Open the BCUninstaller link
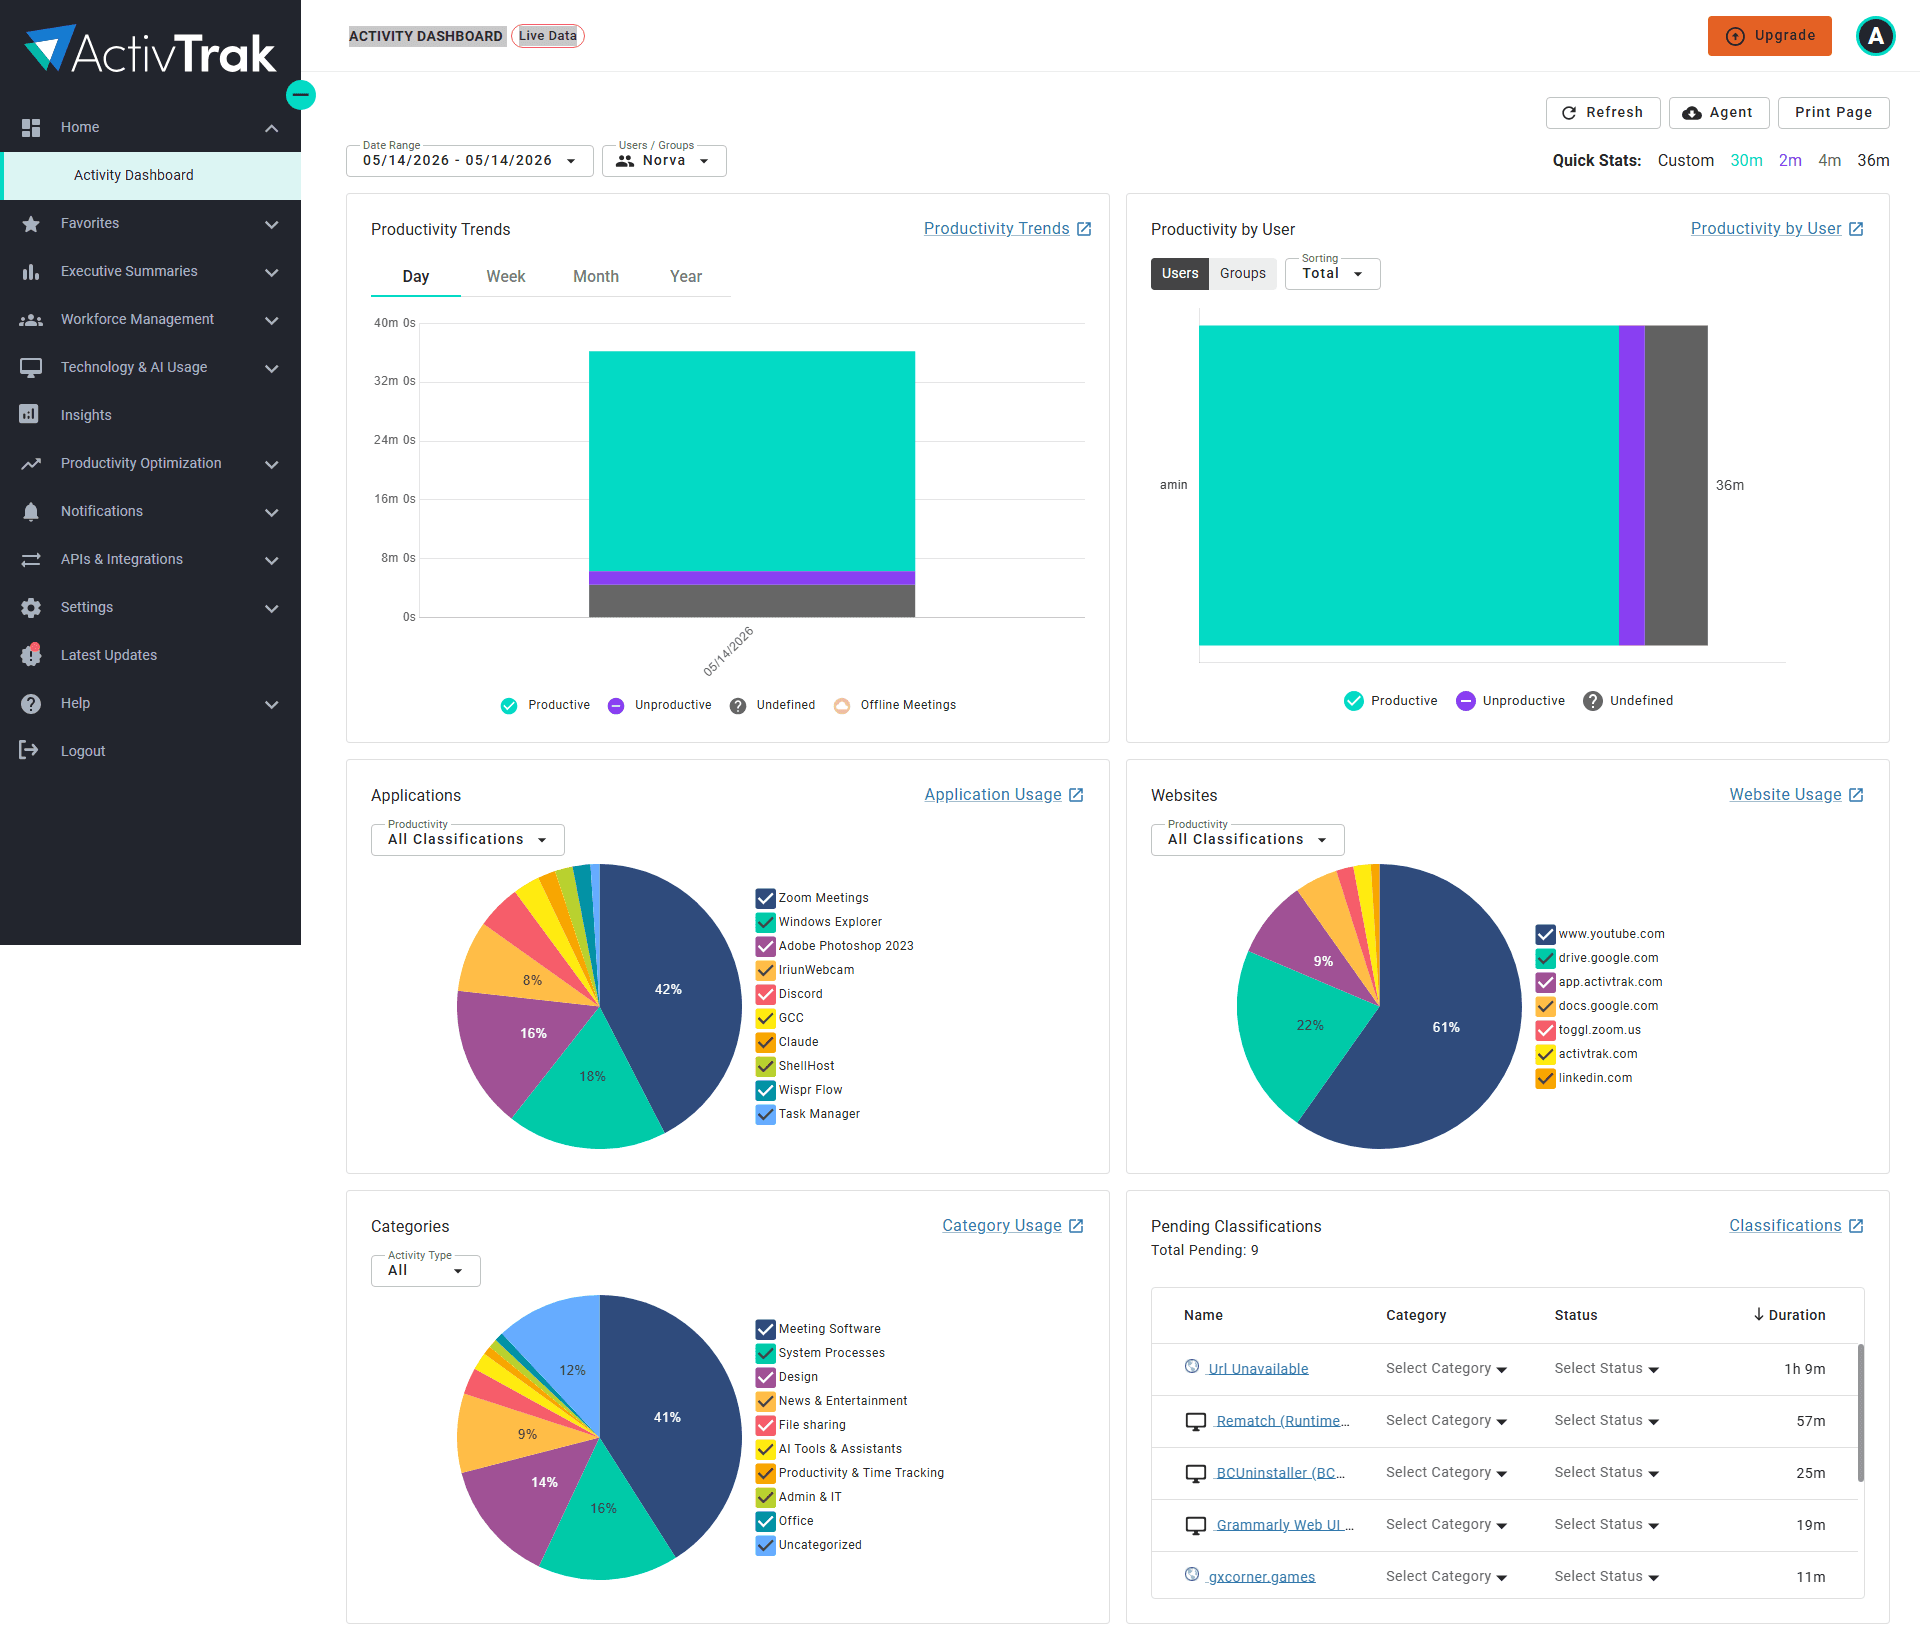Screen dimensions: 1920x1631 click(1280, 1473)
